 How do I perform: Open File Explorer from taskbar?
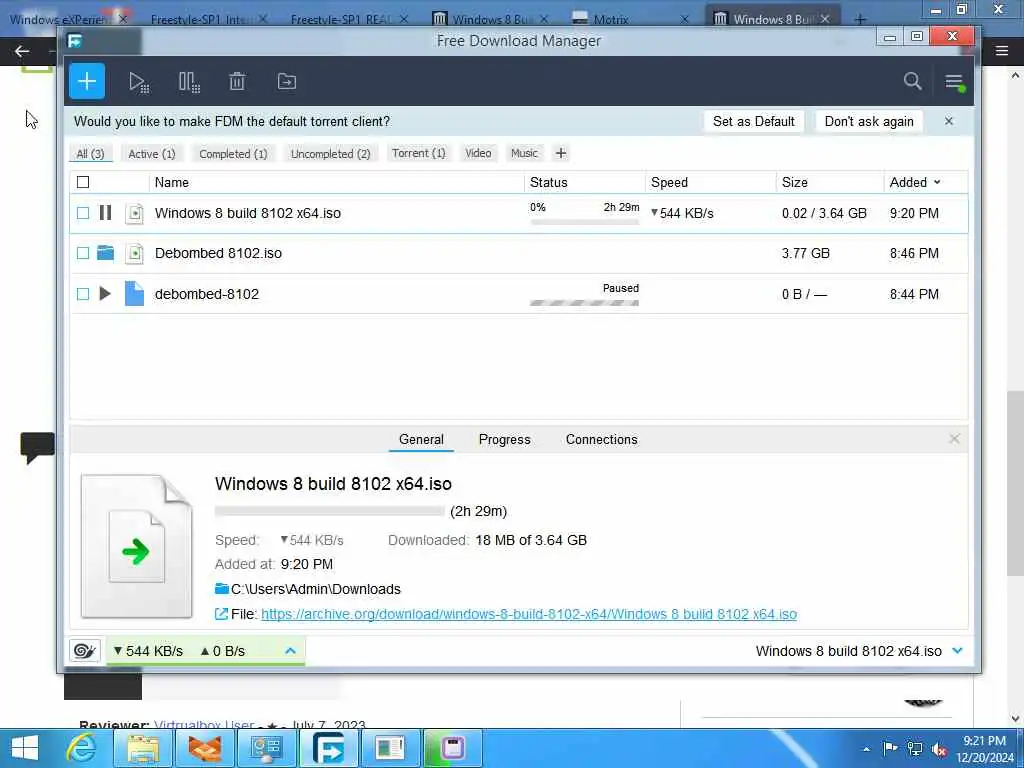pos(143,748)
